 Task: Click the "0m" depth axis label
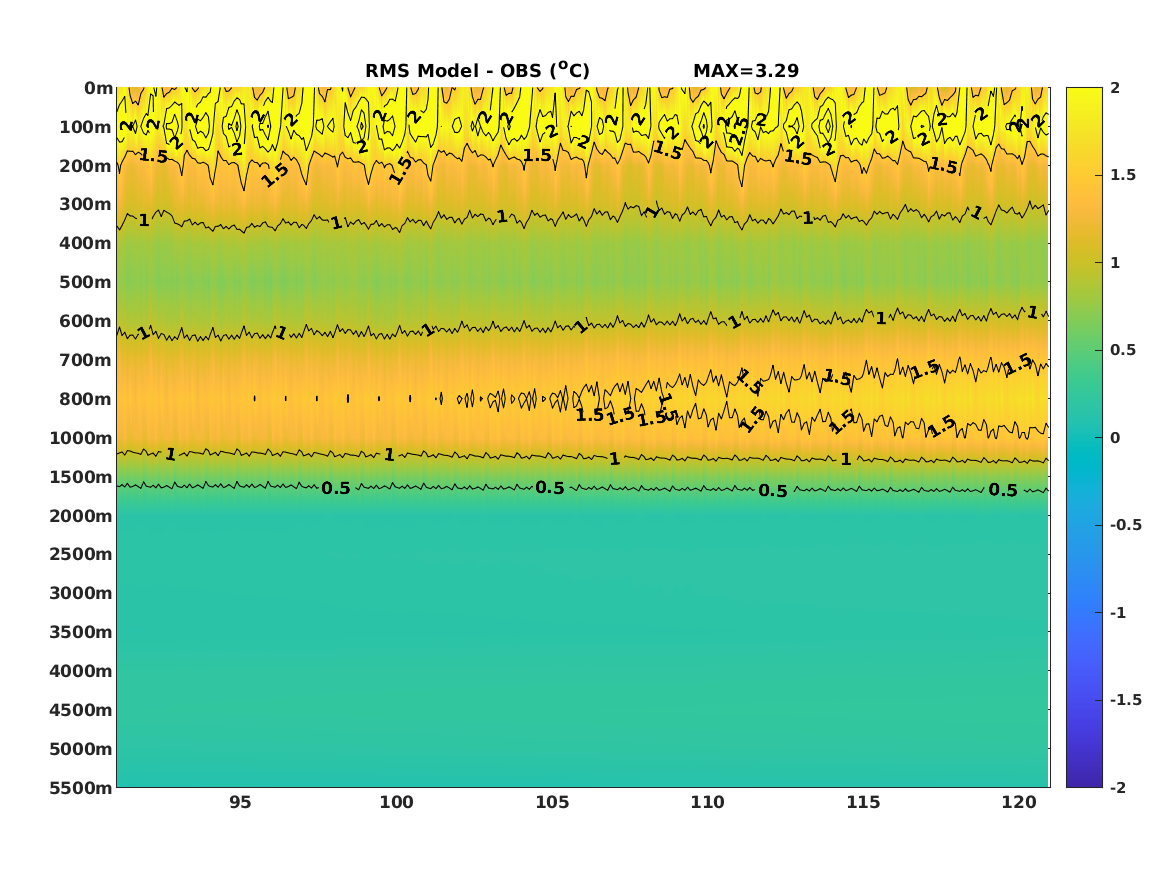pyautogui.click(x=98, y=89)
